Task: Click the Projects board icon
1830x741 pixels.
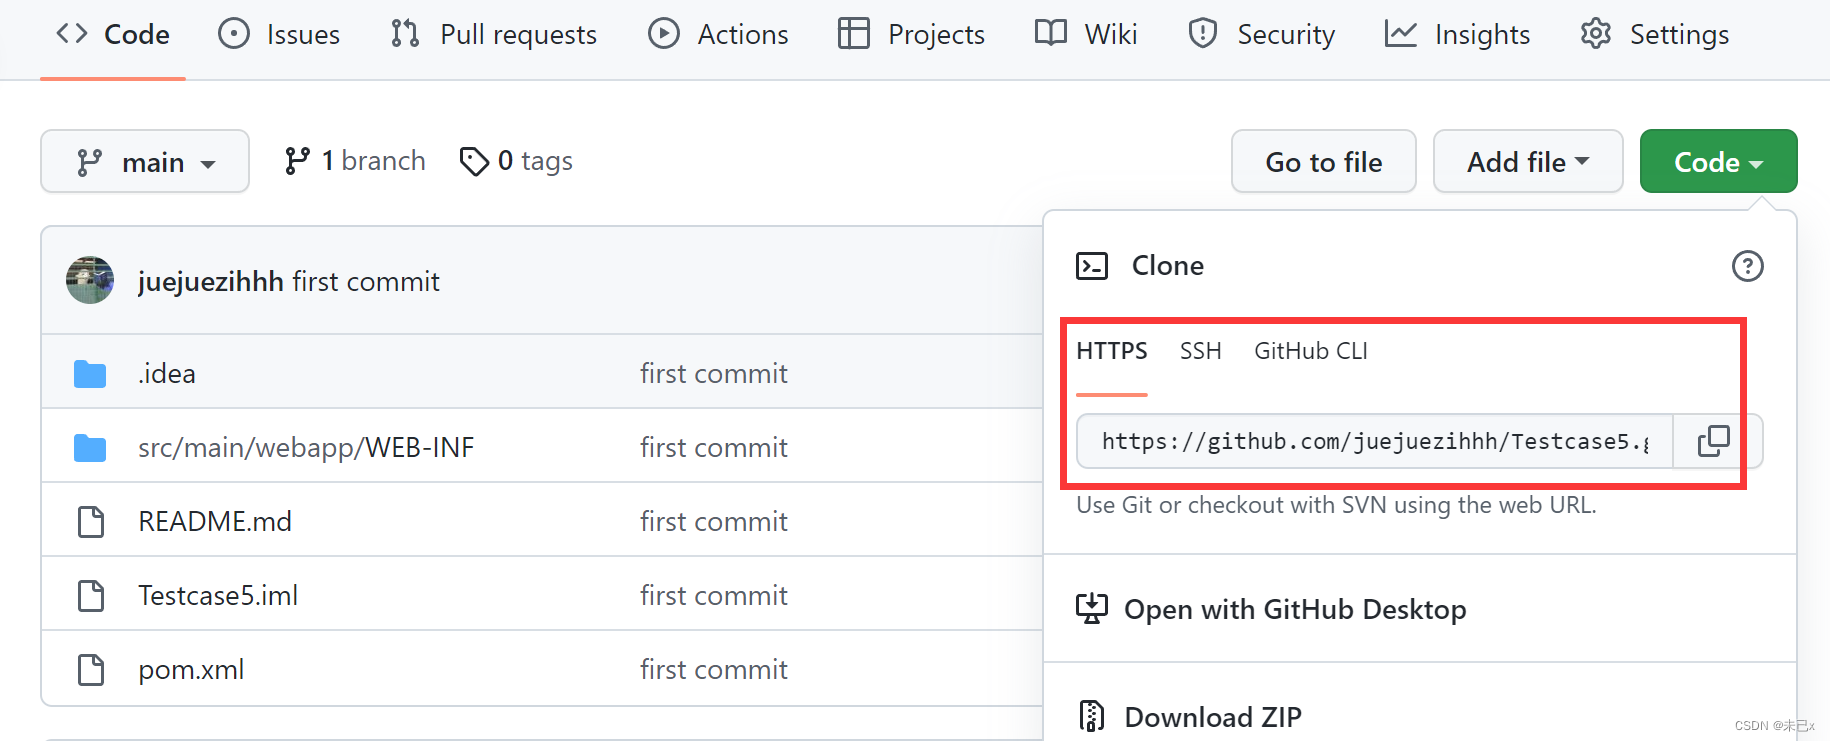Action: [x=854, y=34]
